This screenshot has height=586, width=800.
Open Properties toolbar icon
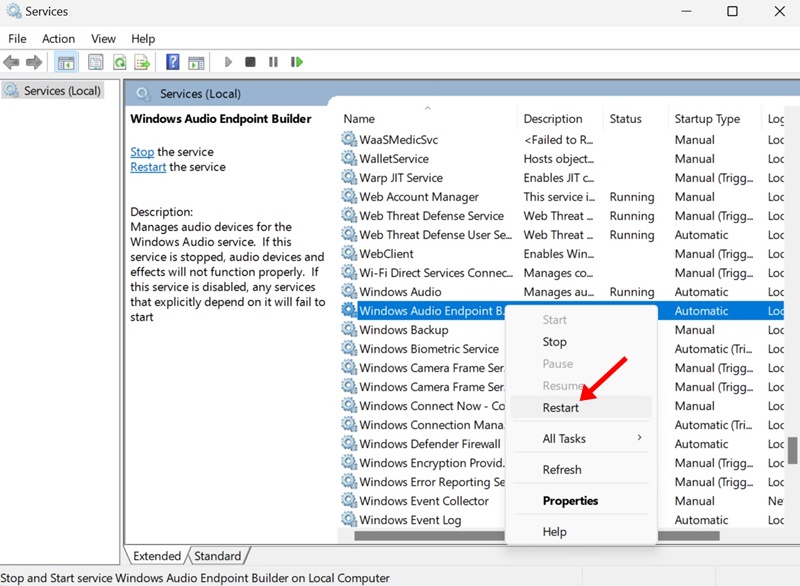95,62
